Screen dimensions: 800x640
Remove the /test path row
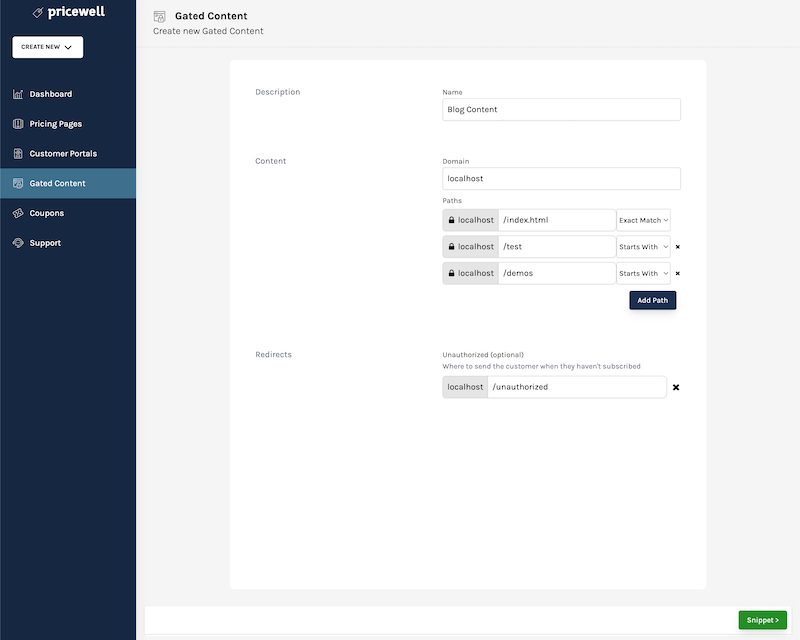pyautogui.click(x=678, y=247)
